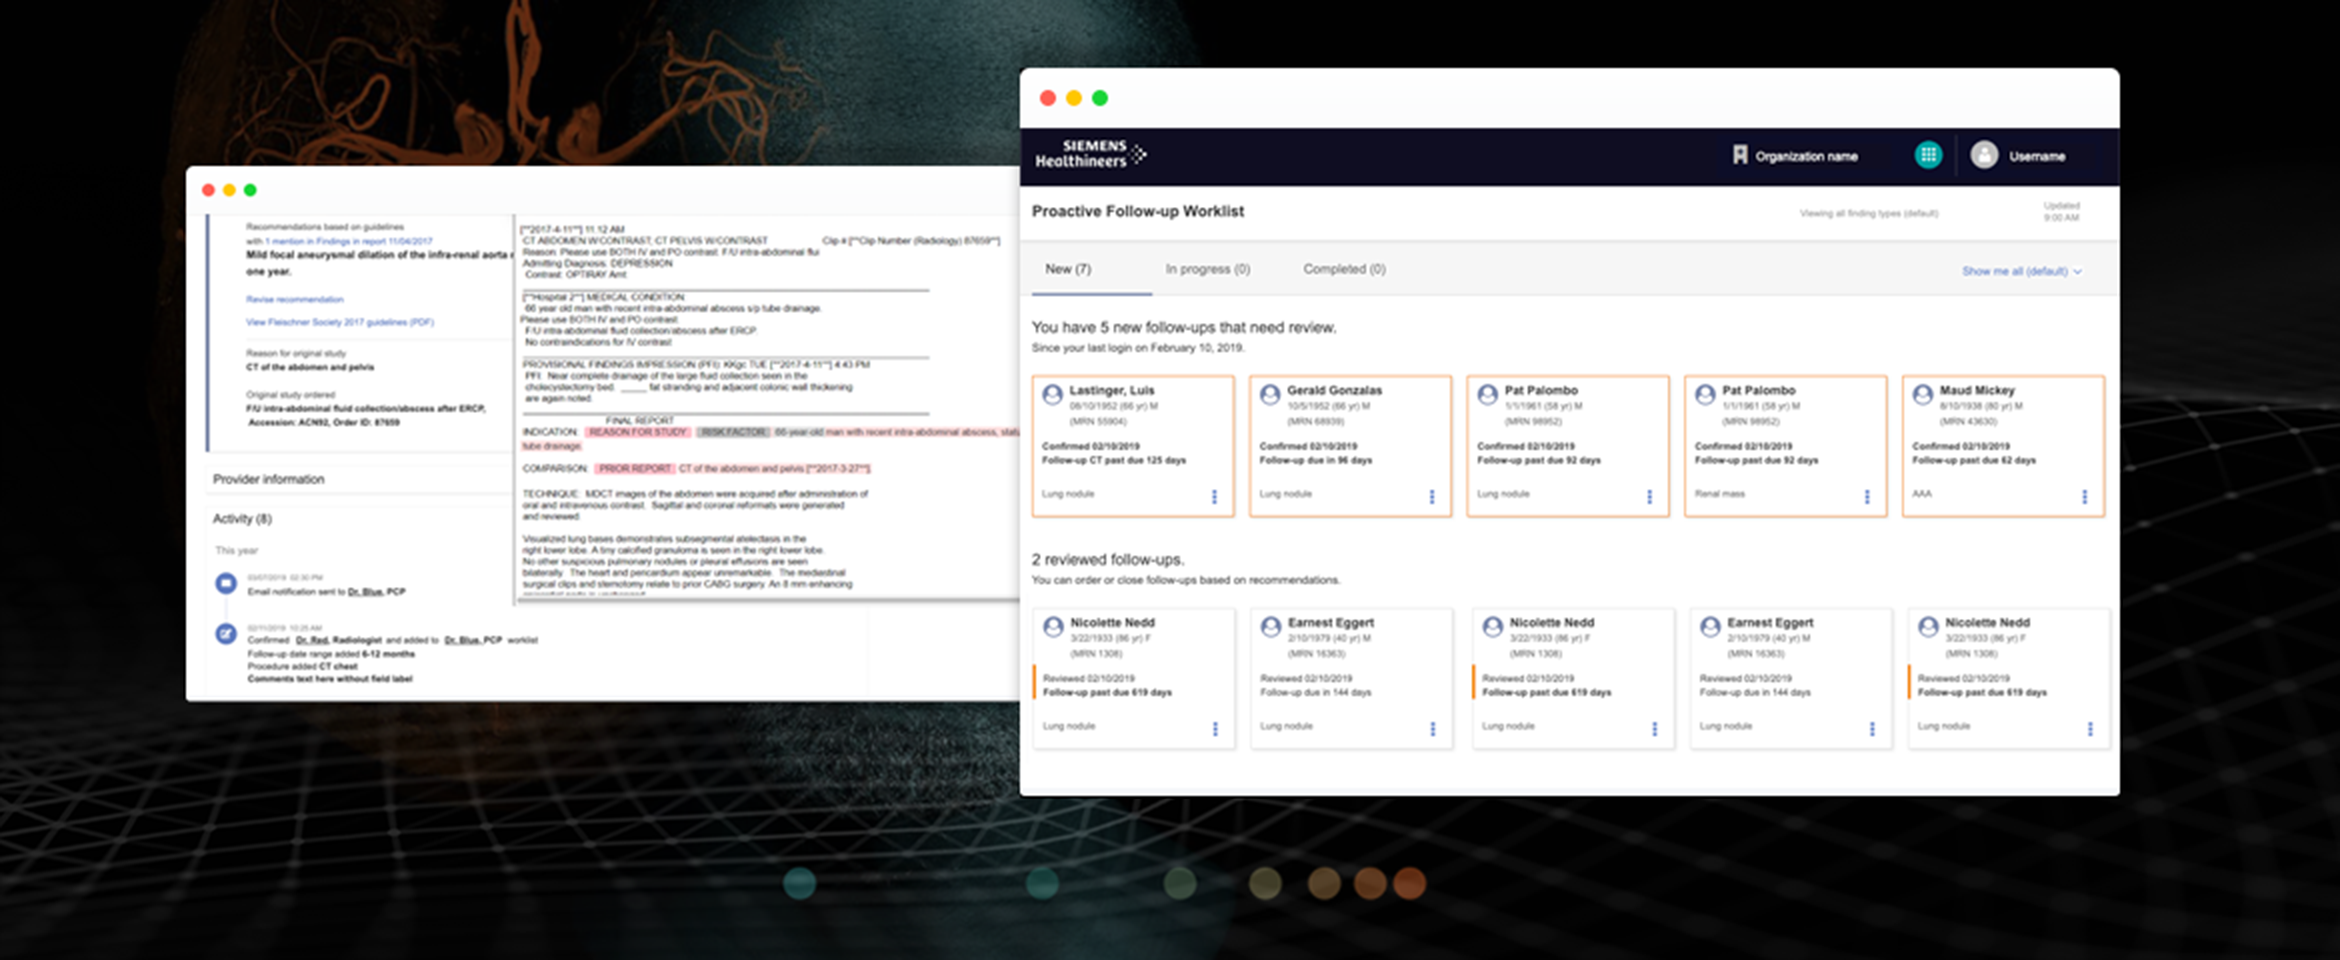Open kebab menu on Pat Palombo Lung nodule card
The width and height of the screenshot is (2340, 960).
click(1649, 497)
